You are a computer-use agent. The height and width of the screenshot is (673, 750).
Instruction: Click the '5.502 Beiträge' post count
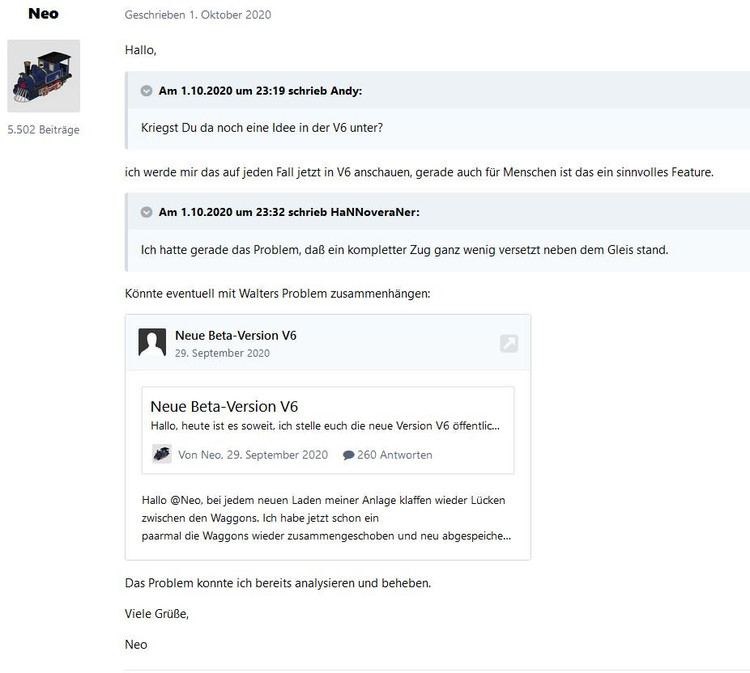43,130
